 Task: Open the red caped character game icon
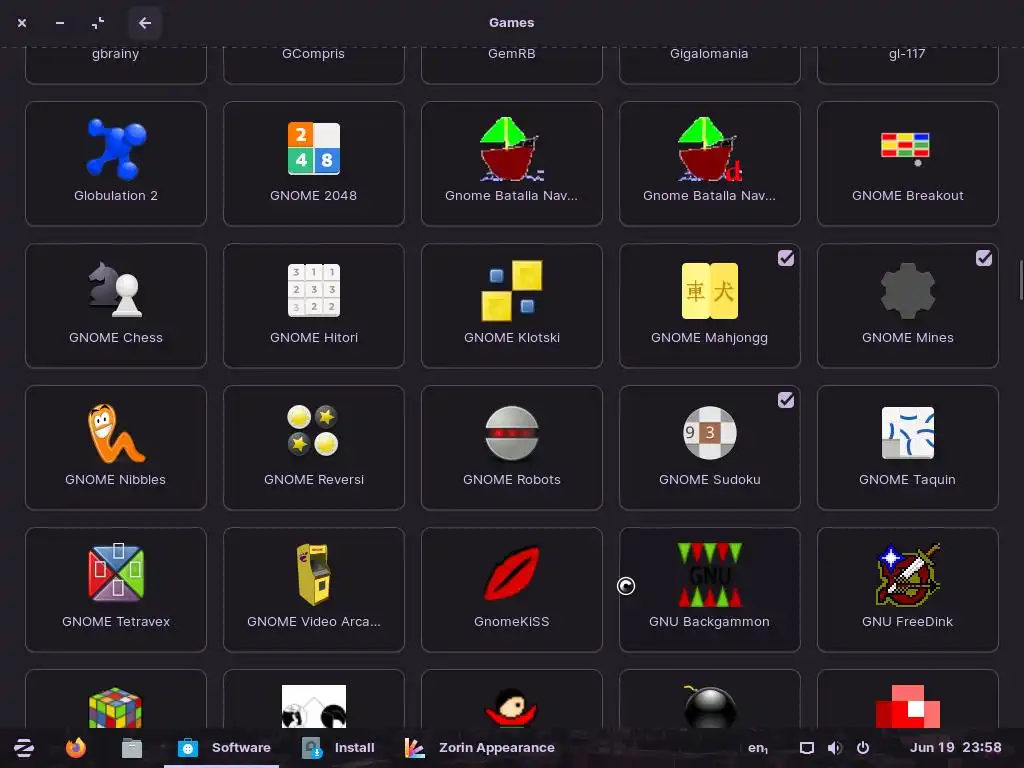[511, 707]
